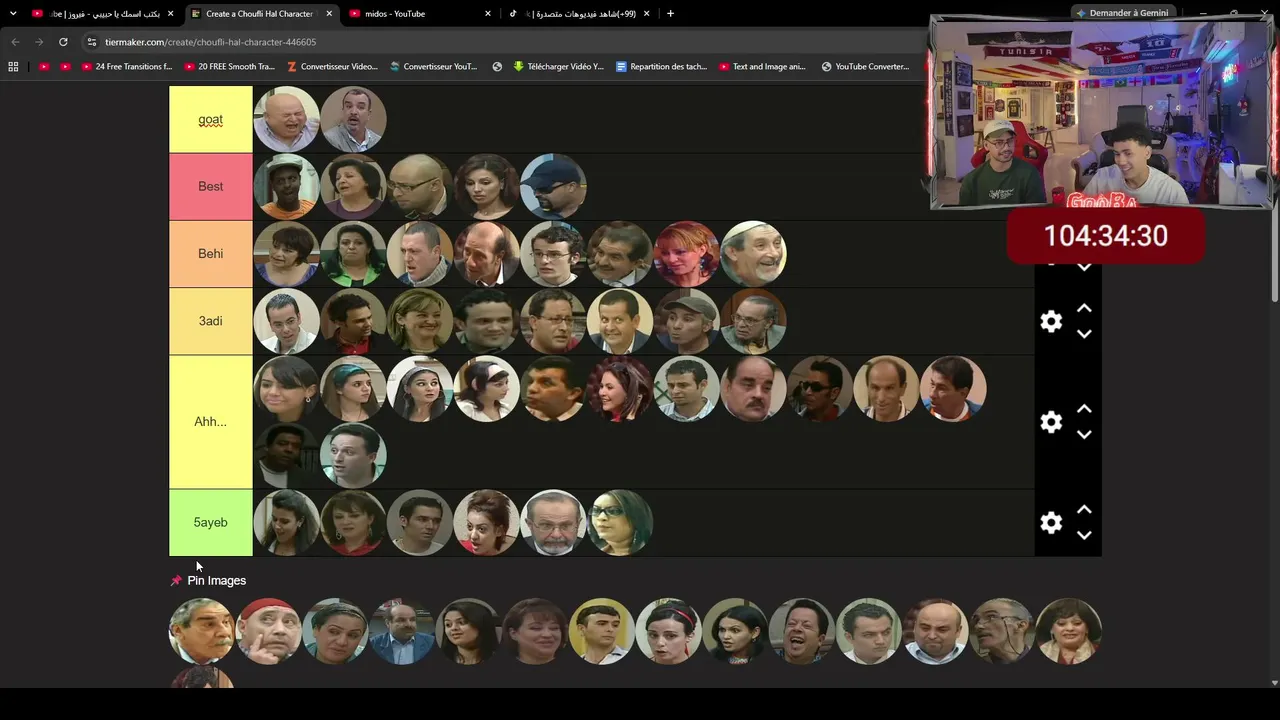Screen dimensions: 1280x720
Task: Select the sunglasses man in Ahh... tier
Action: click(820, 388)
